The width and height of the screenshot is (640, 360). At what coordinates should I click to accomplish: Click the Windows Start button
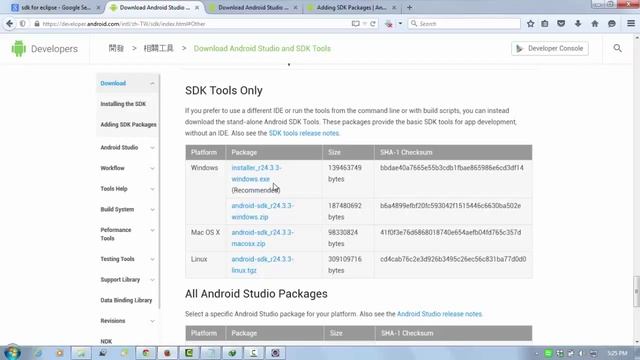[12, 352]
